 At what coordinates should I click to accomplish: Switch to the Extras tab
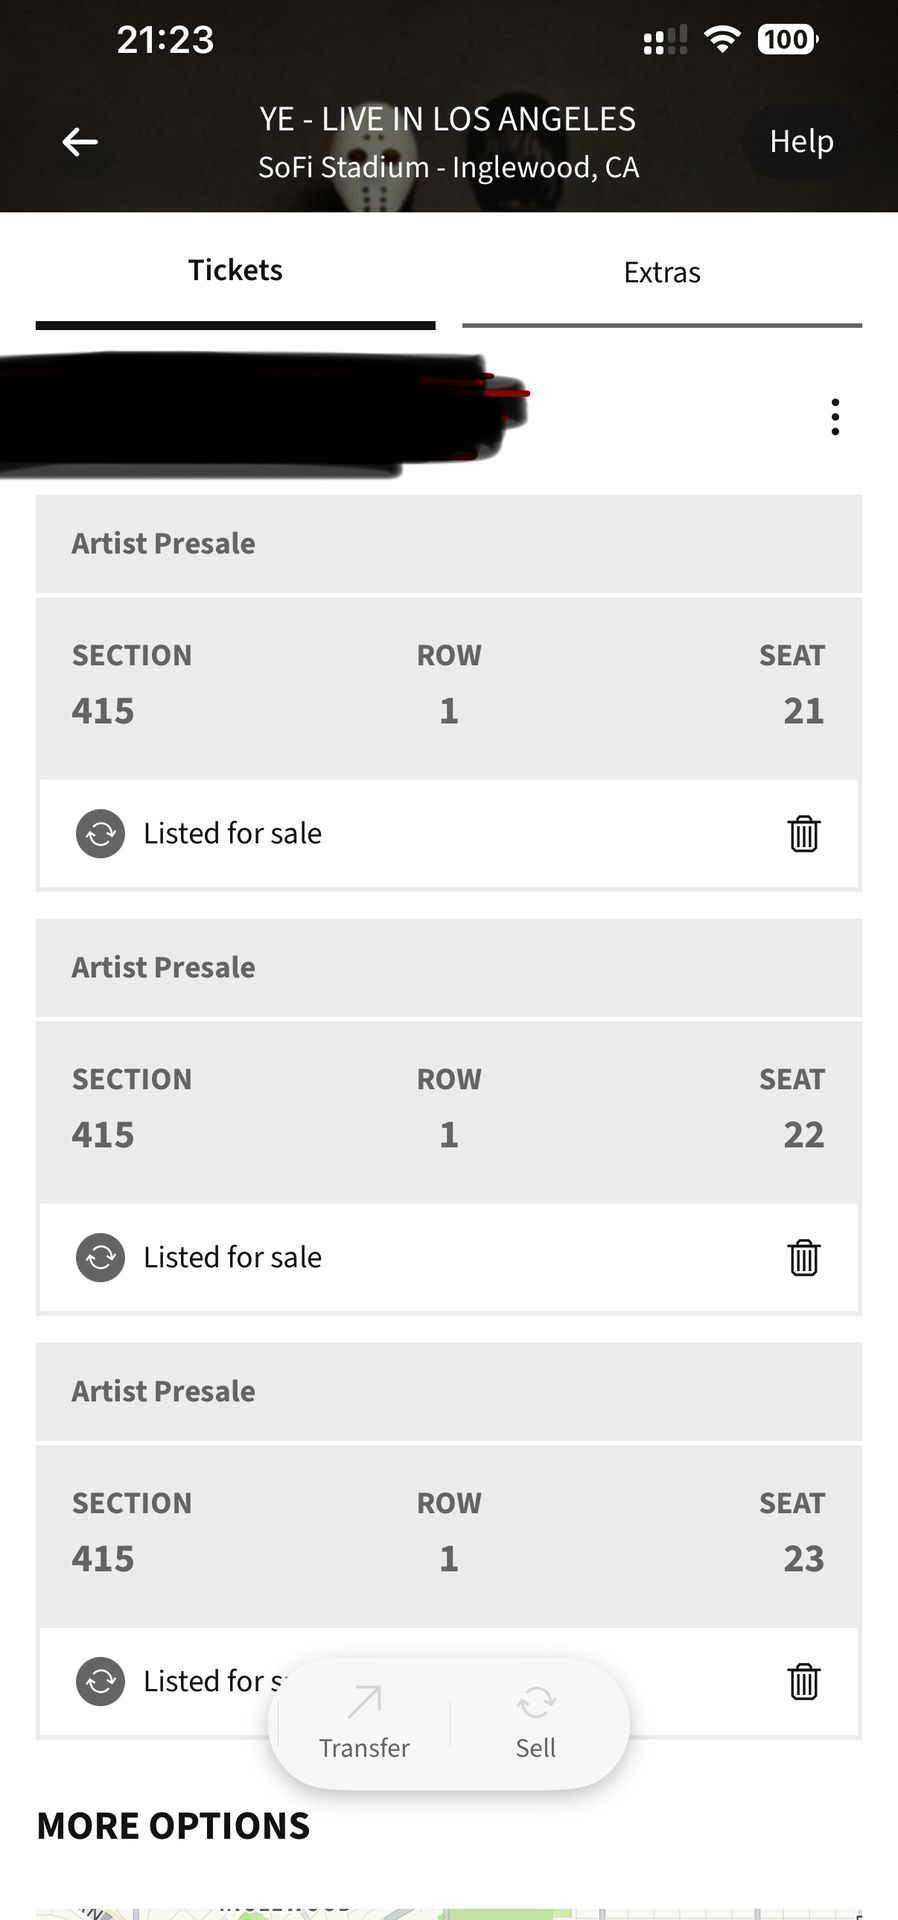[x=662, y=272]
